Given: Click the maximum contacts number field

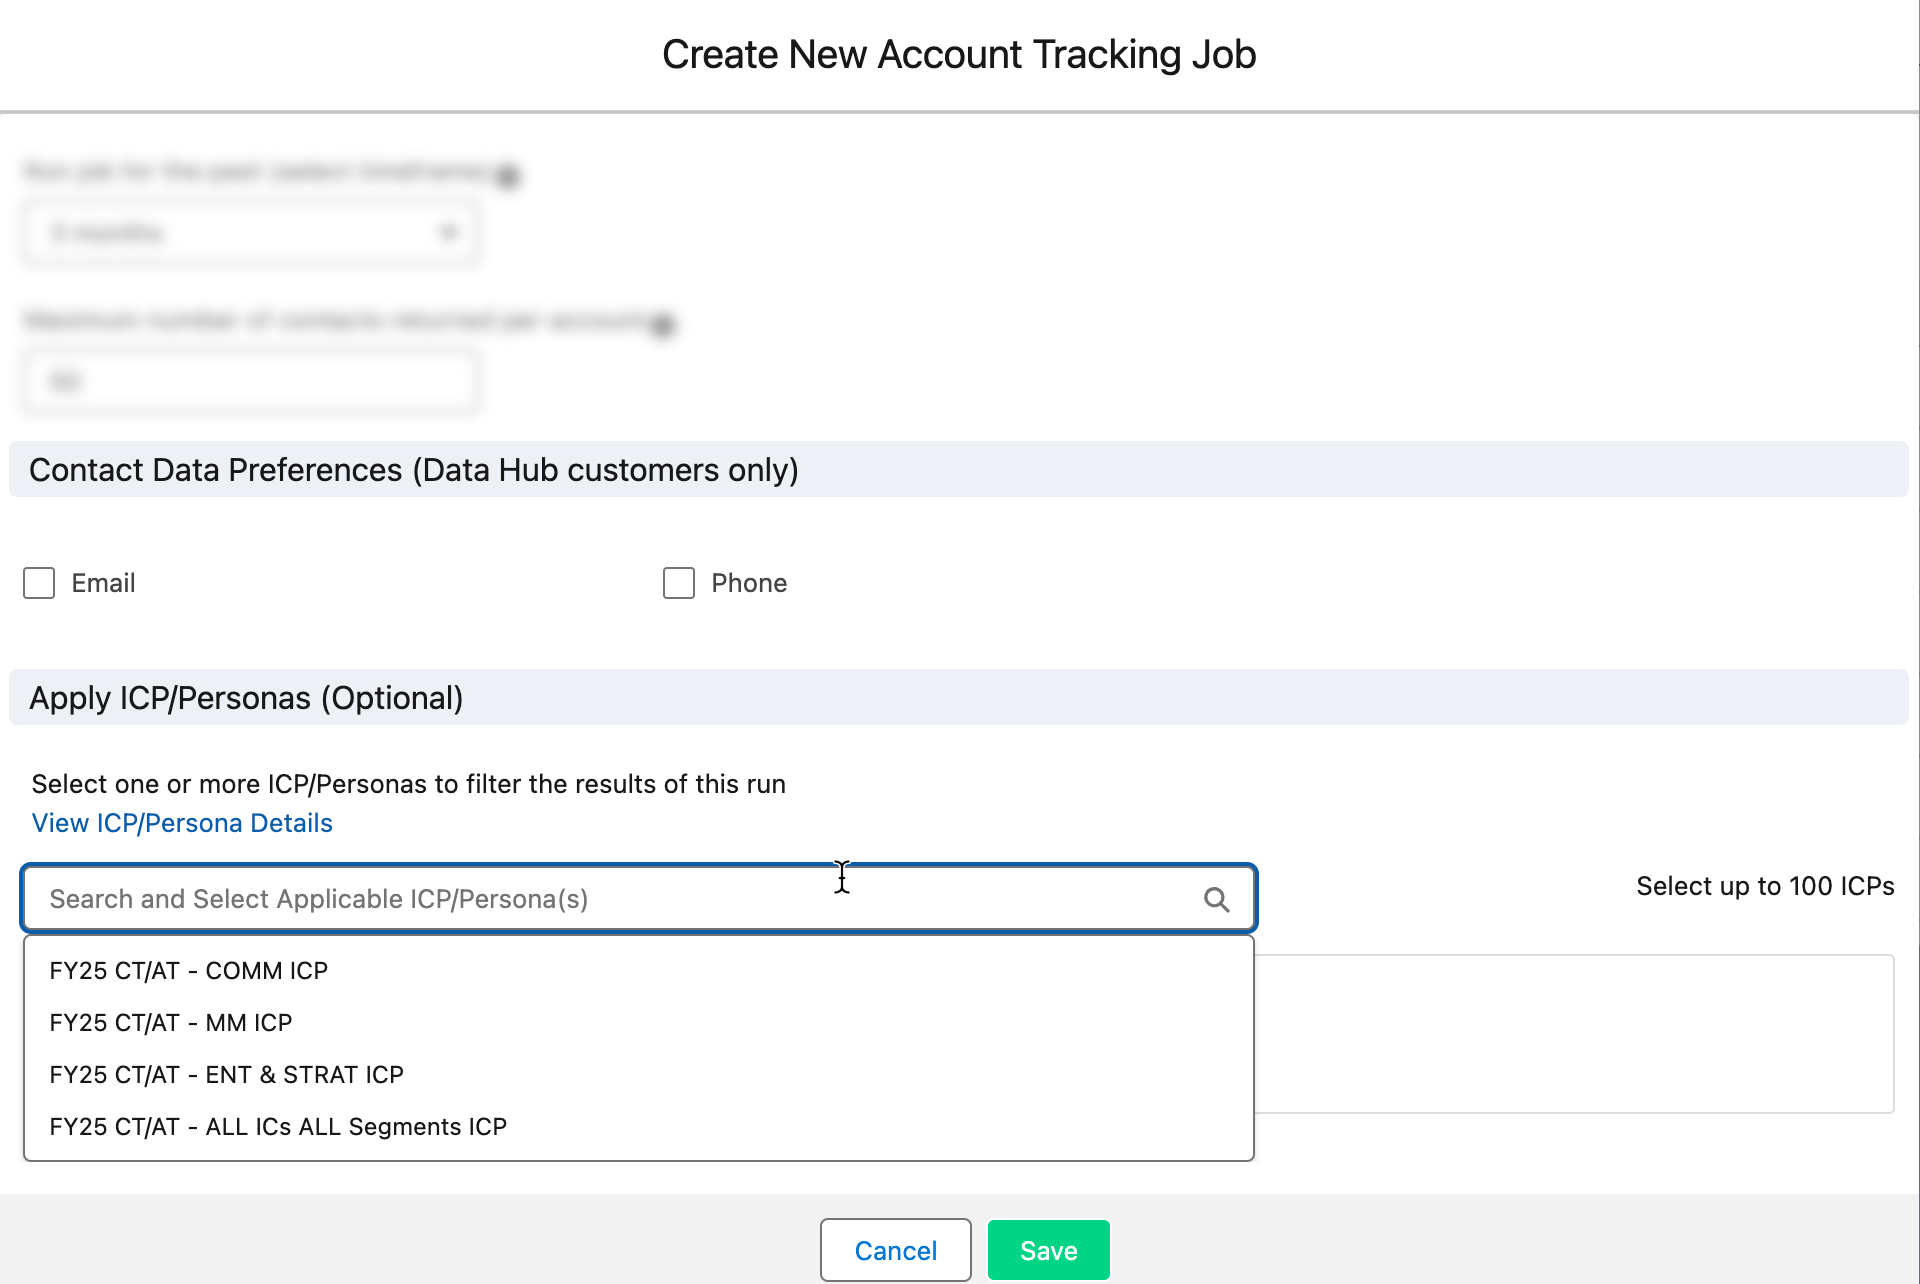Looking at the screenshot, I should (x=250, y=382).
